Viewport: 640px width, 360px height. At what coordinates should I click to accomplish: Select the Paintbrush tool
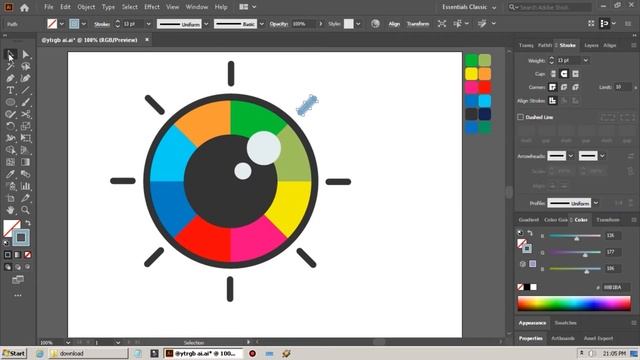(26, 102)
